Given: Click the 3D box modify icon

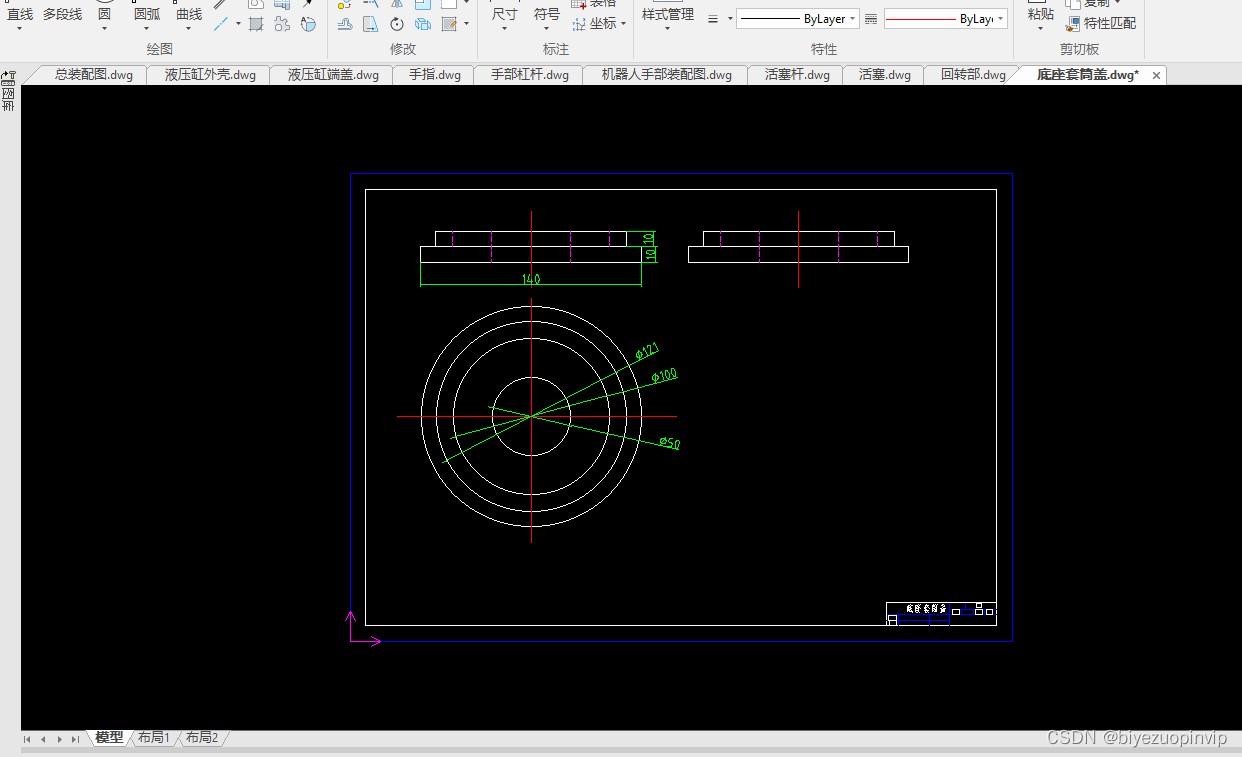Looking at the screenshot, I should pos(423,23).
